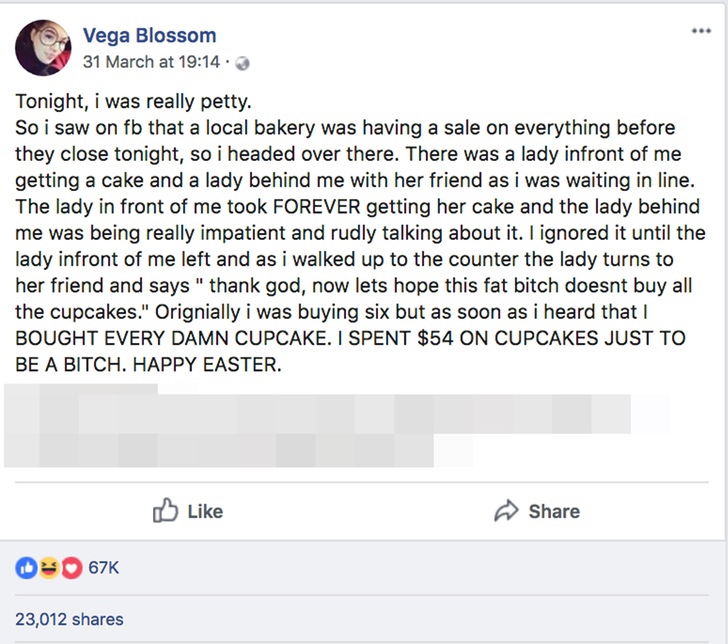The height and width of the screenshot is (644, 728).
Task: Select the Like button label
Action: point(205,512)
